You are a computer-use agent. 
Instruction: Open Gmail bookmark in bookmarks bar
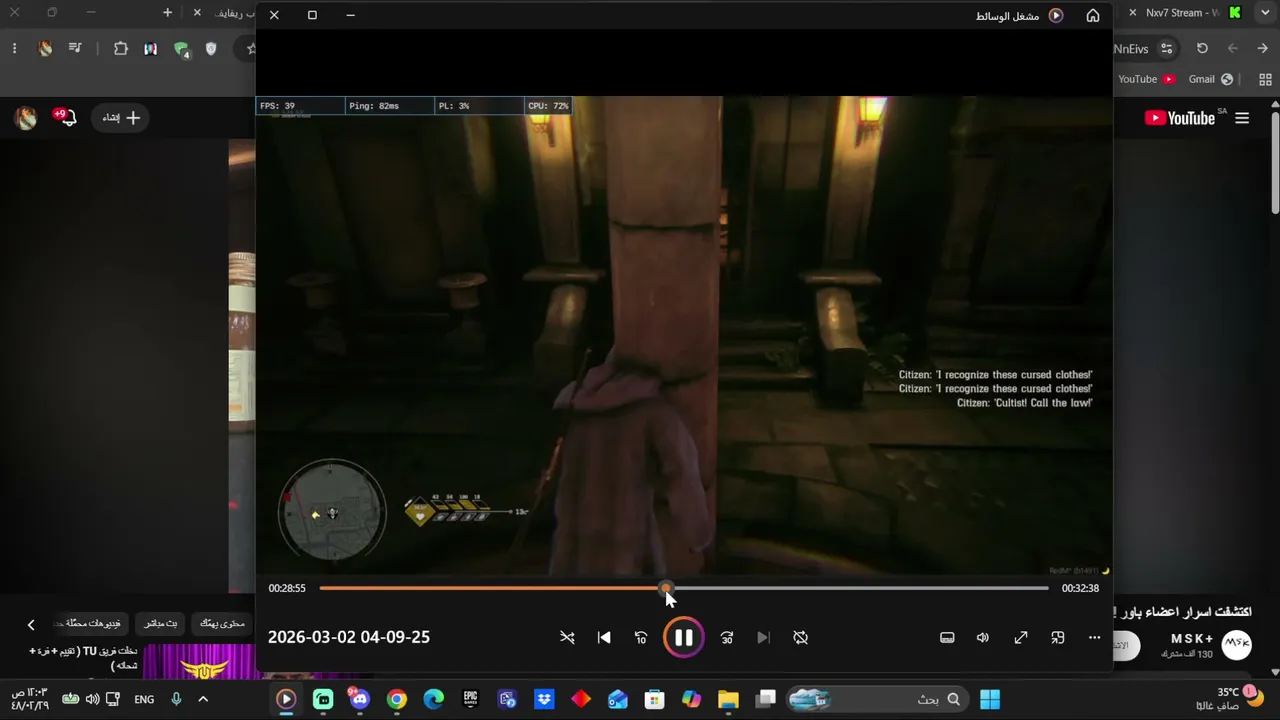tap(1211, 79)
